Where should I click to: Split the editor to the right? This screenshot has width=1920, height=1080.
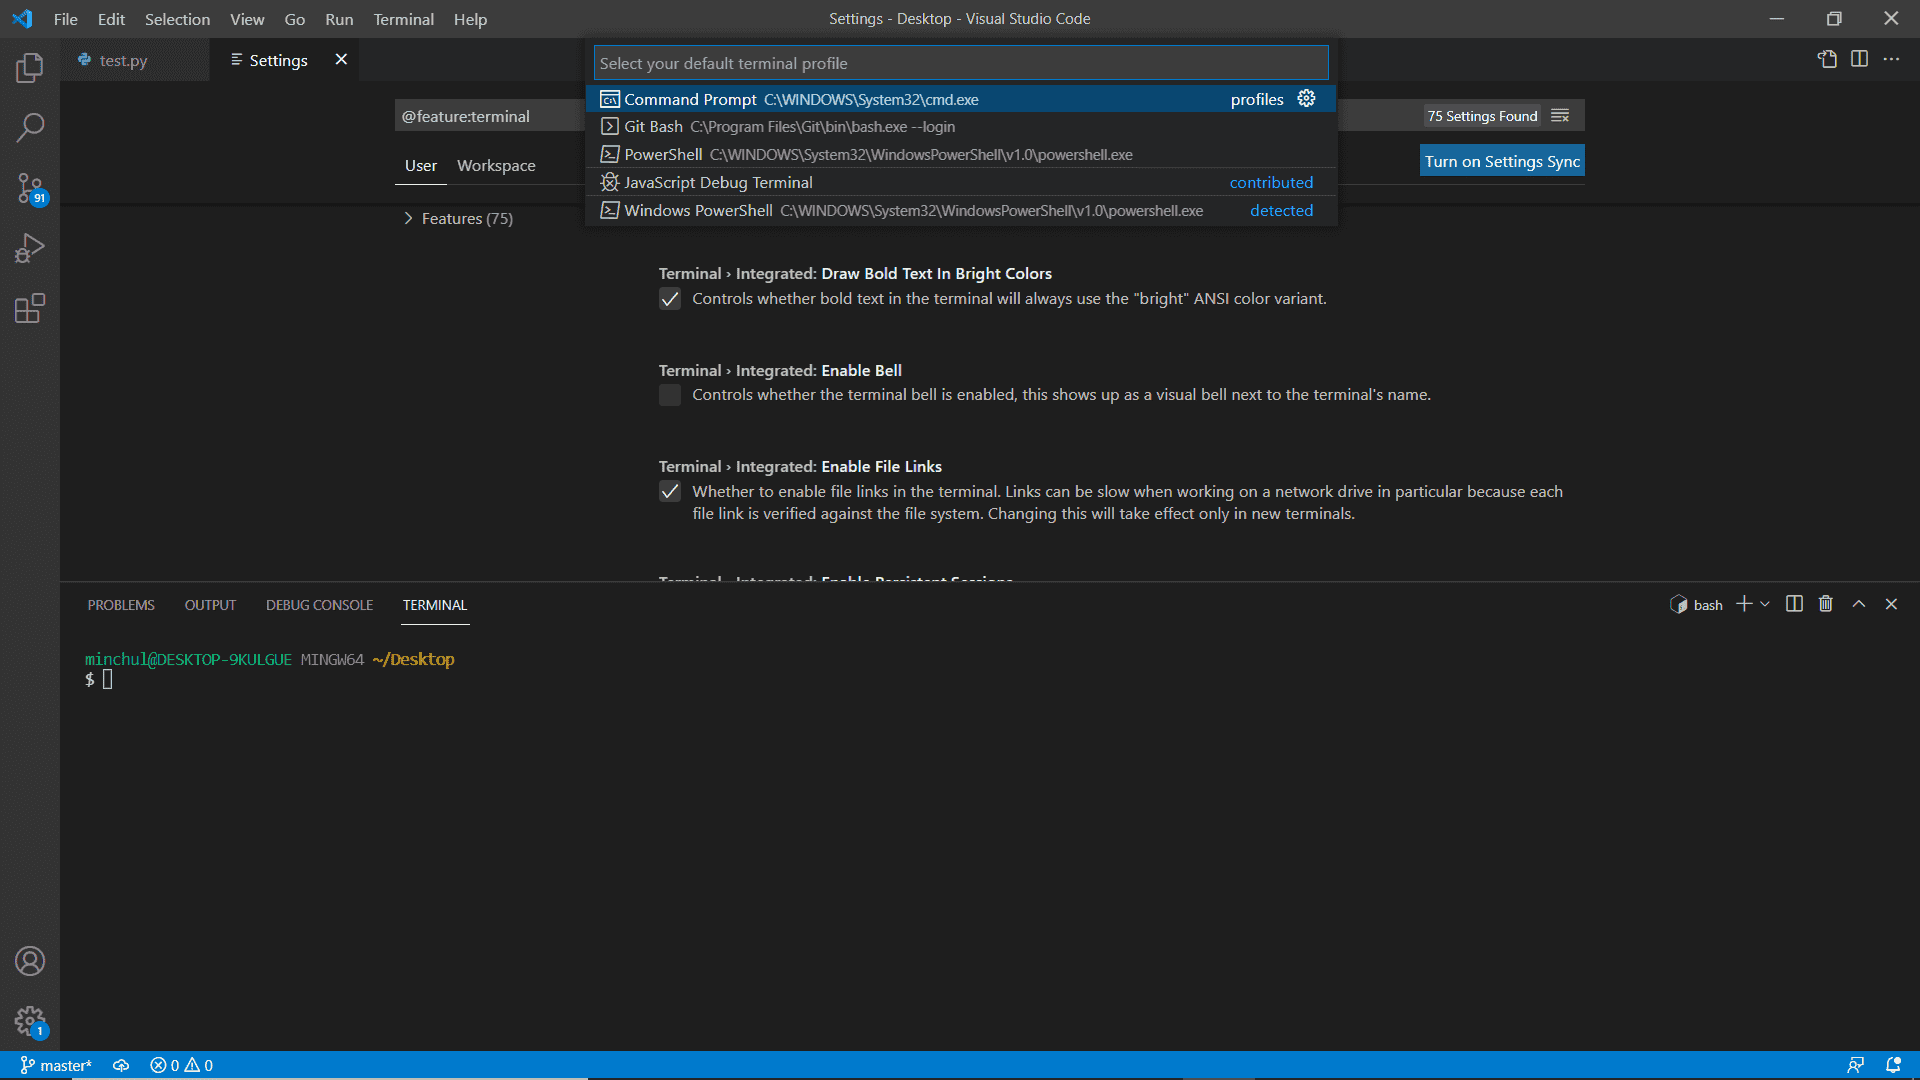coord(1859,59)
